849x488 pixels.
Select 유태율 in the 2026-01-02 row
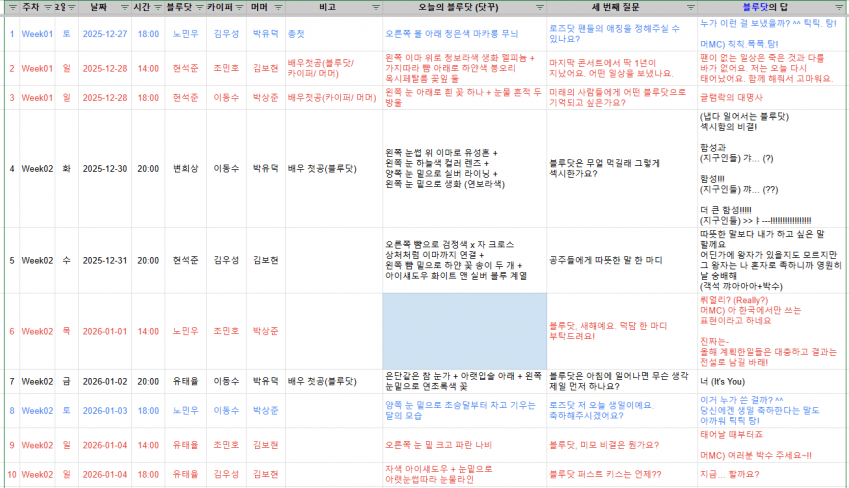point(185,382)
